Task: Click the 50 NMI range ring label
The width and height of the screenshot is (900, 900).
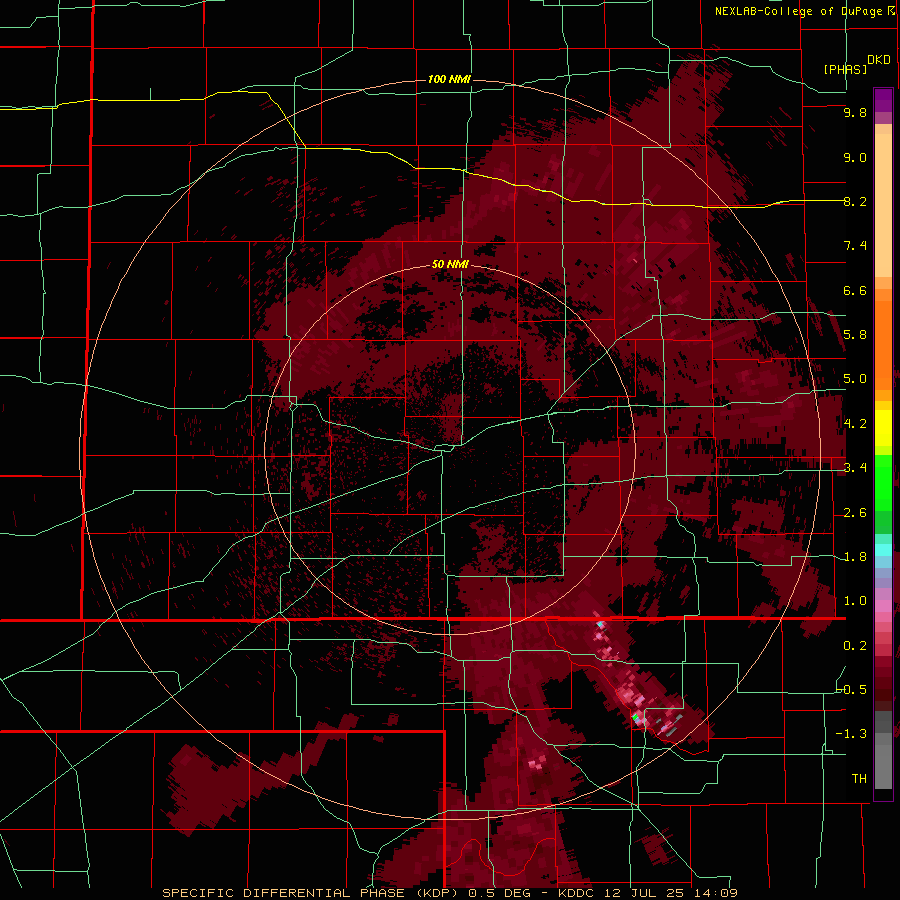Action: click(x=450, y=264)
